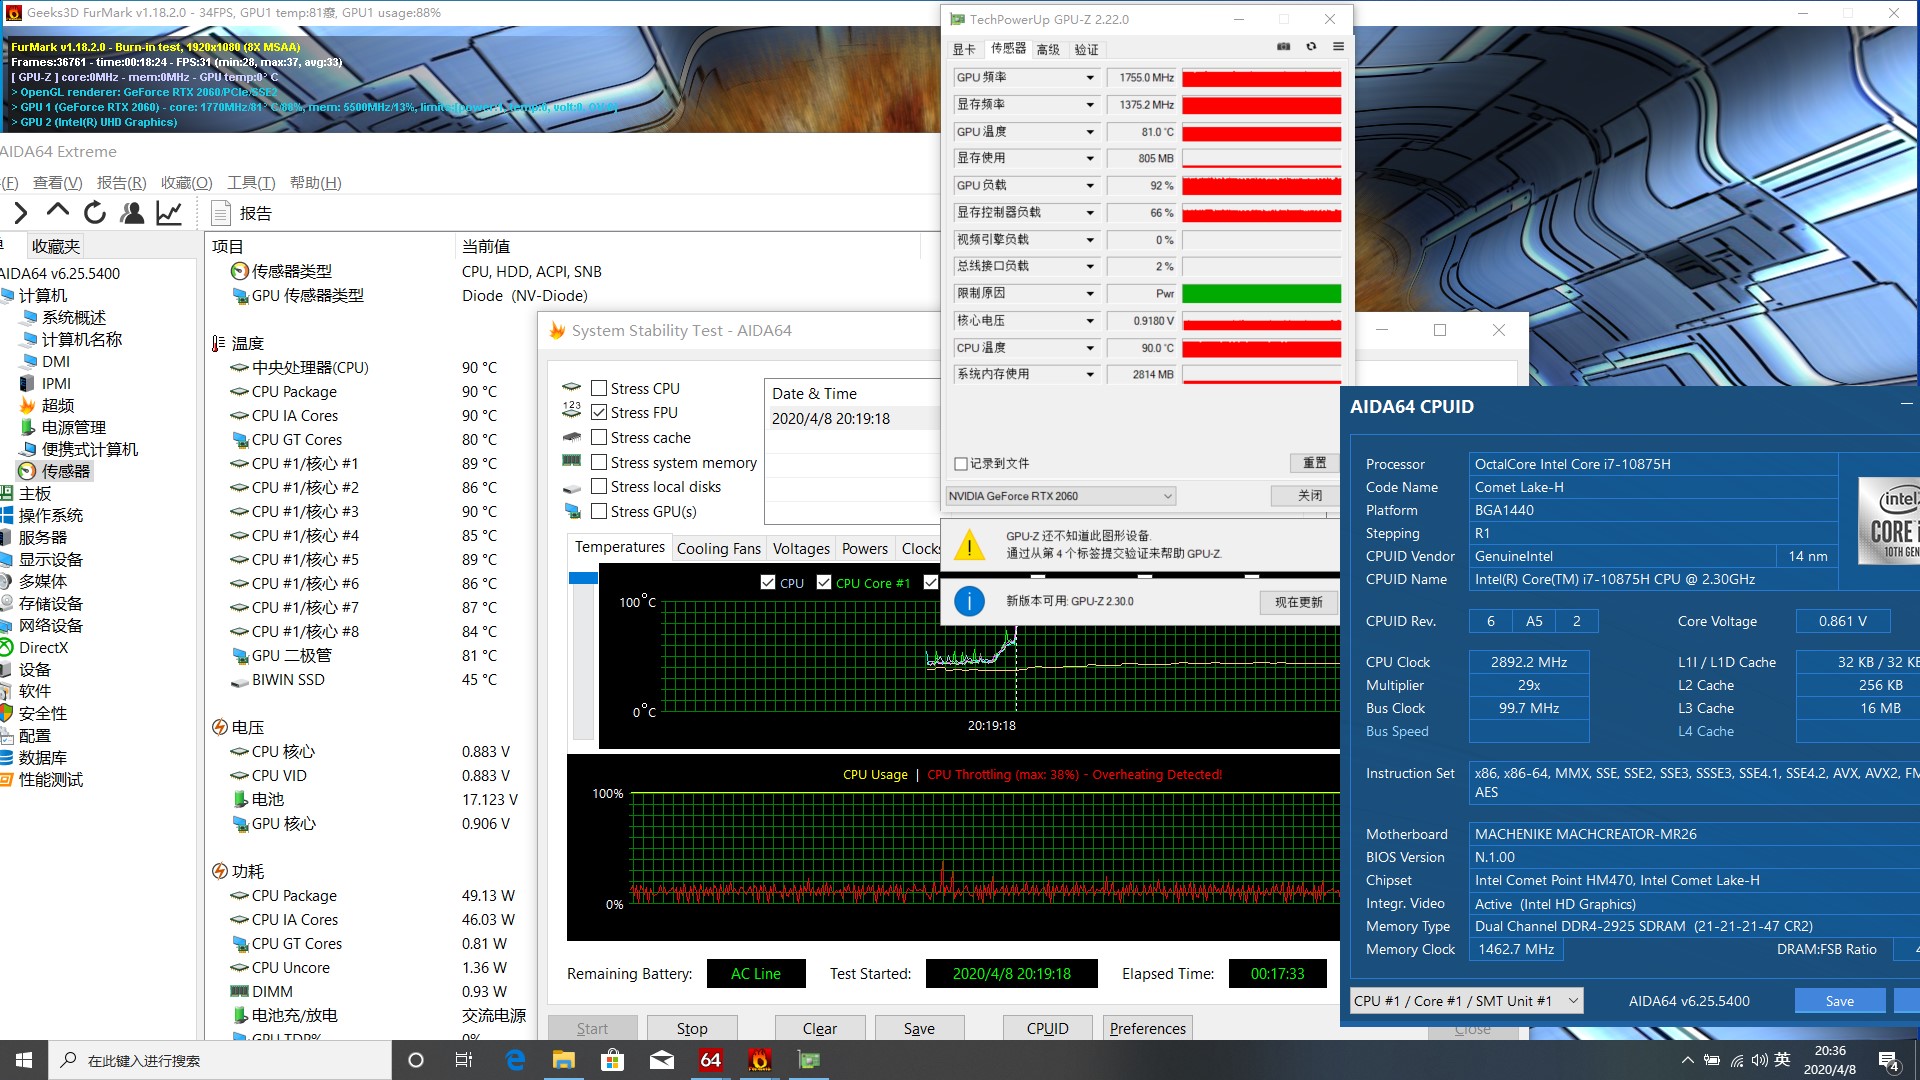Image resolution: width=1920 pixels, height=1080 pixels.
Task: Open AIDA64 工具(T) menu
Action: [251, 182]
